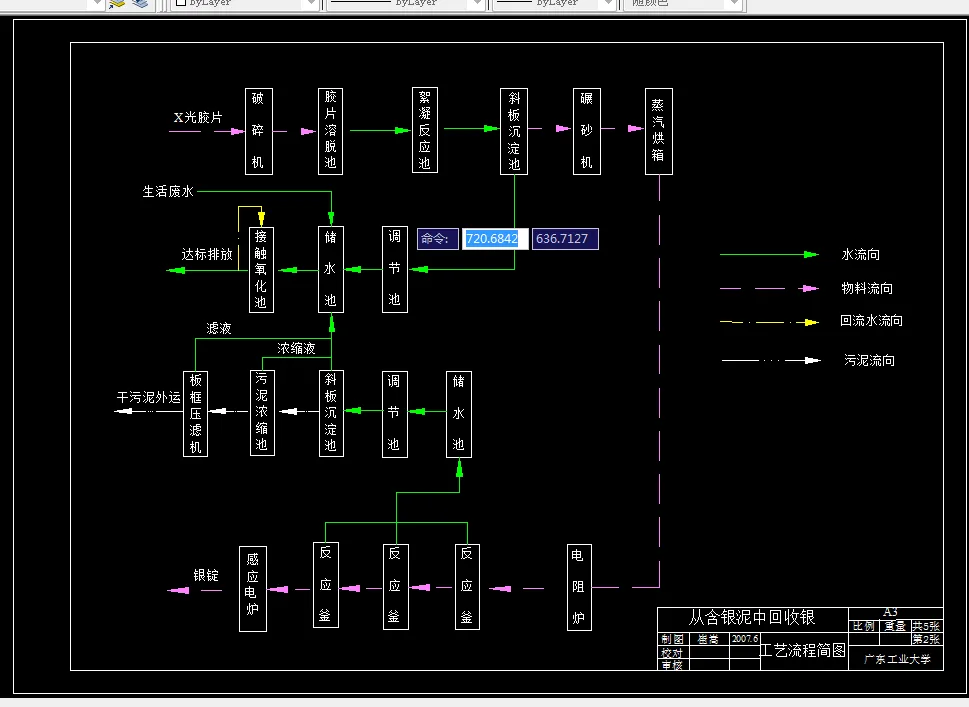Select the 反应釜 box next to 感应电炉

point(326,585)
